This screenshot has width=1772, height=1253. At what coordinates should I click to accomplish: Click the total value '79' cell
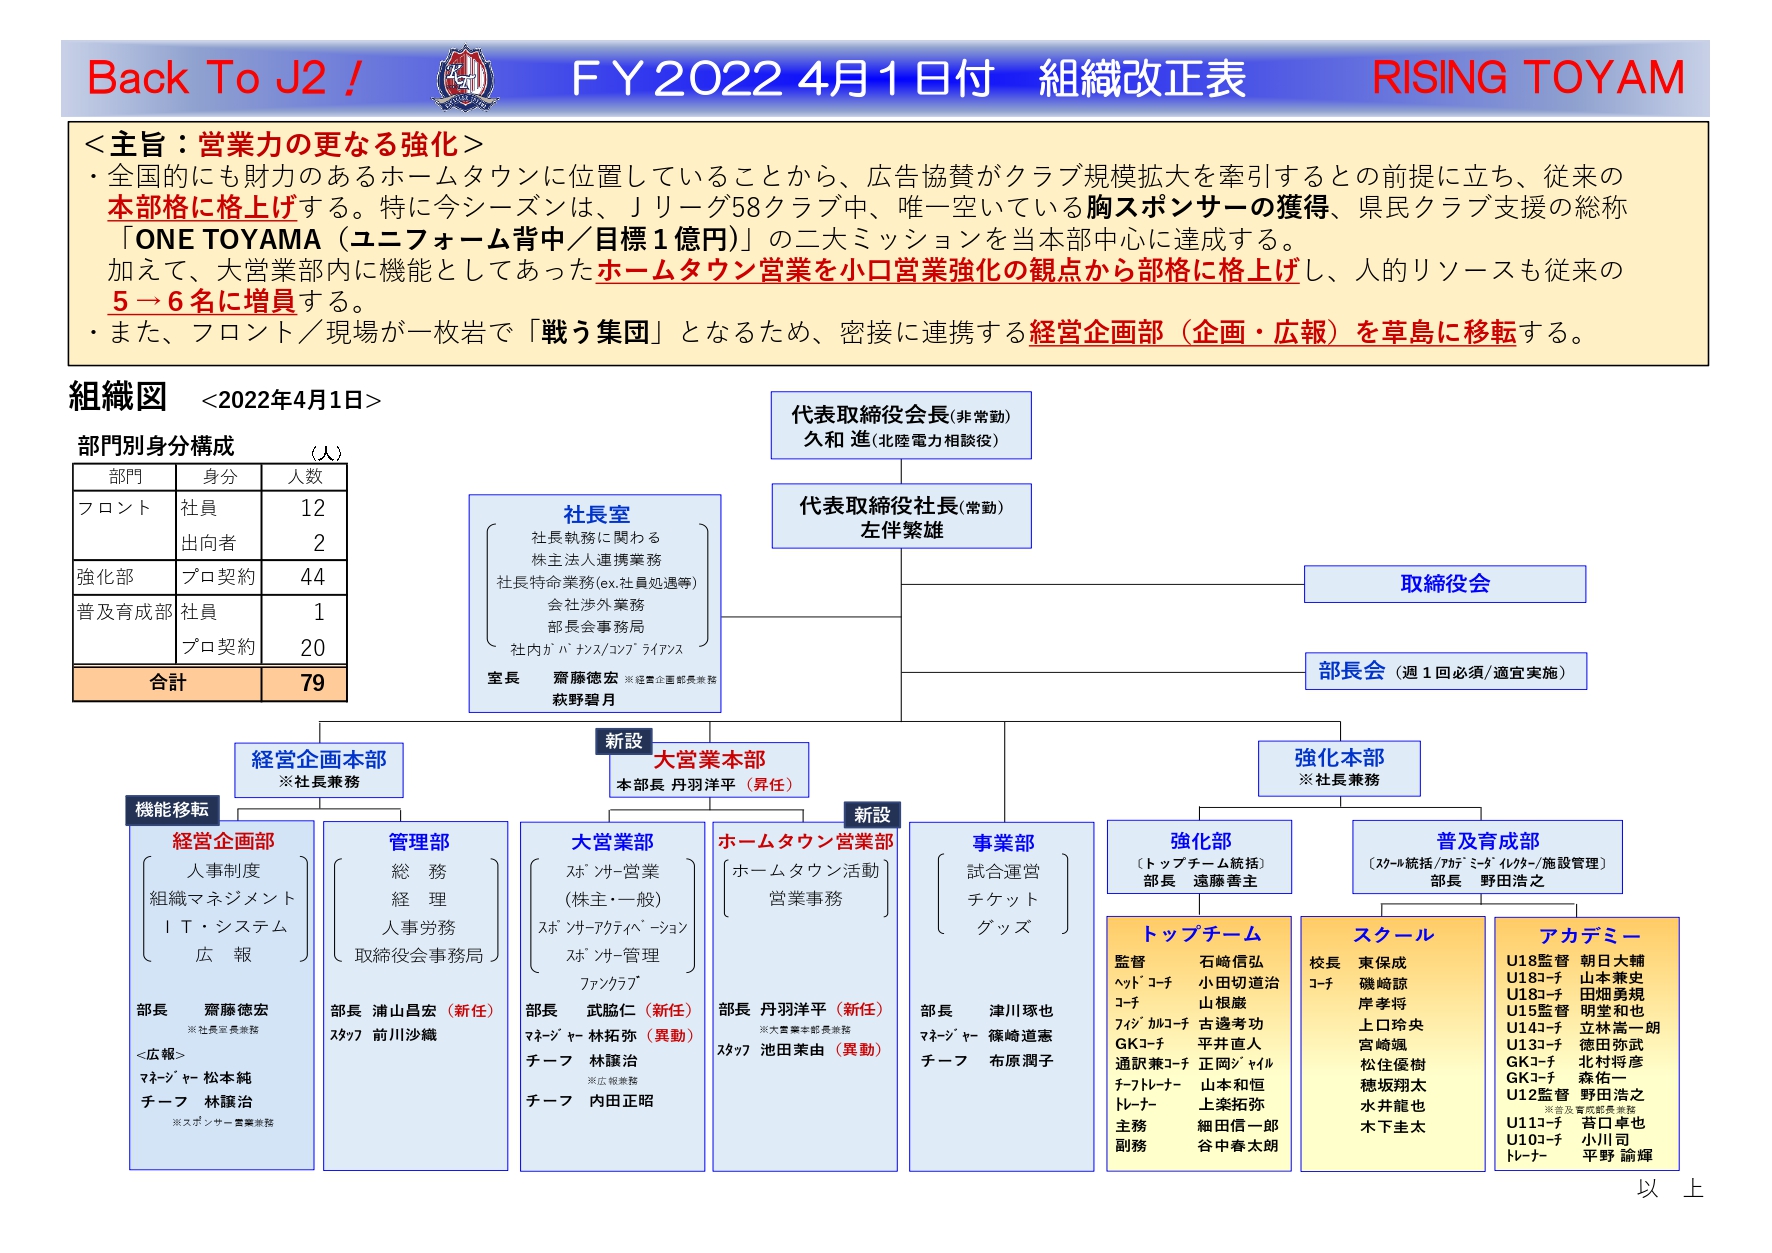[x=304, y=683]
